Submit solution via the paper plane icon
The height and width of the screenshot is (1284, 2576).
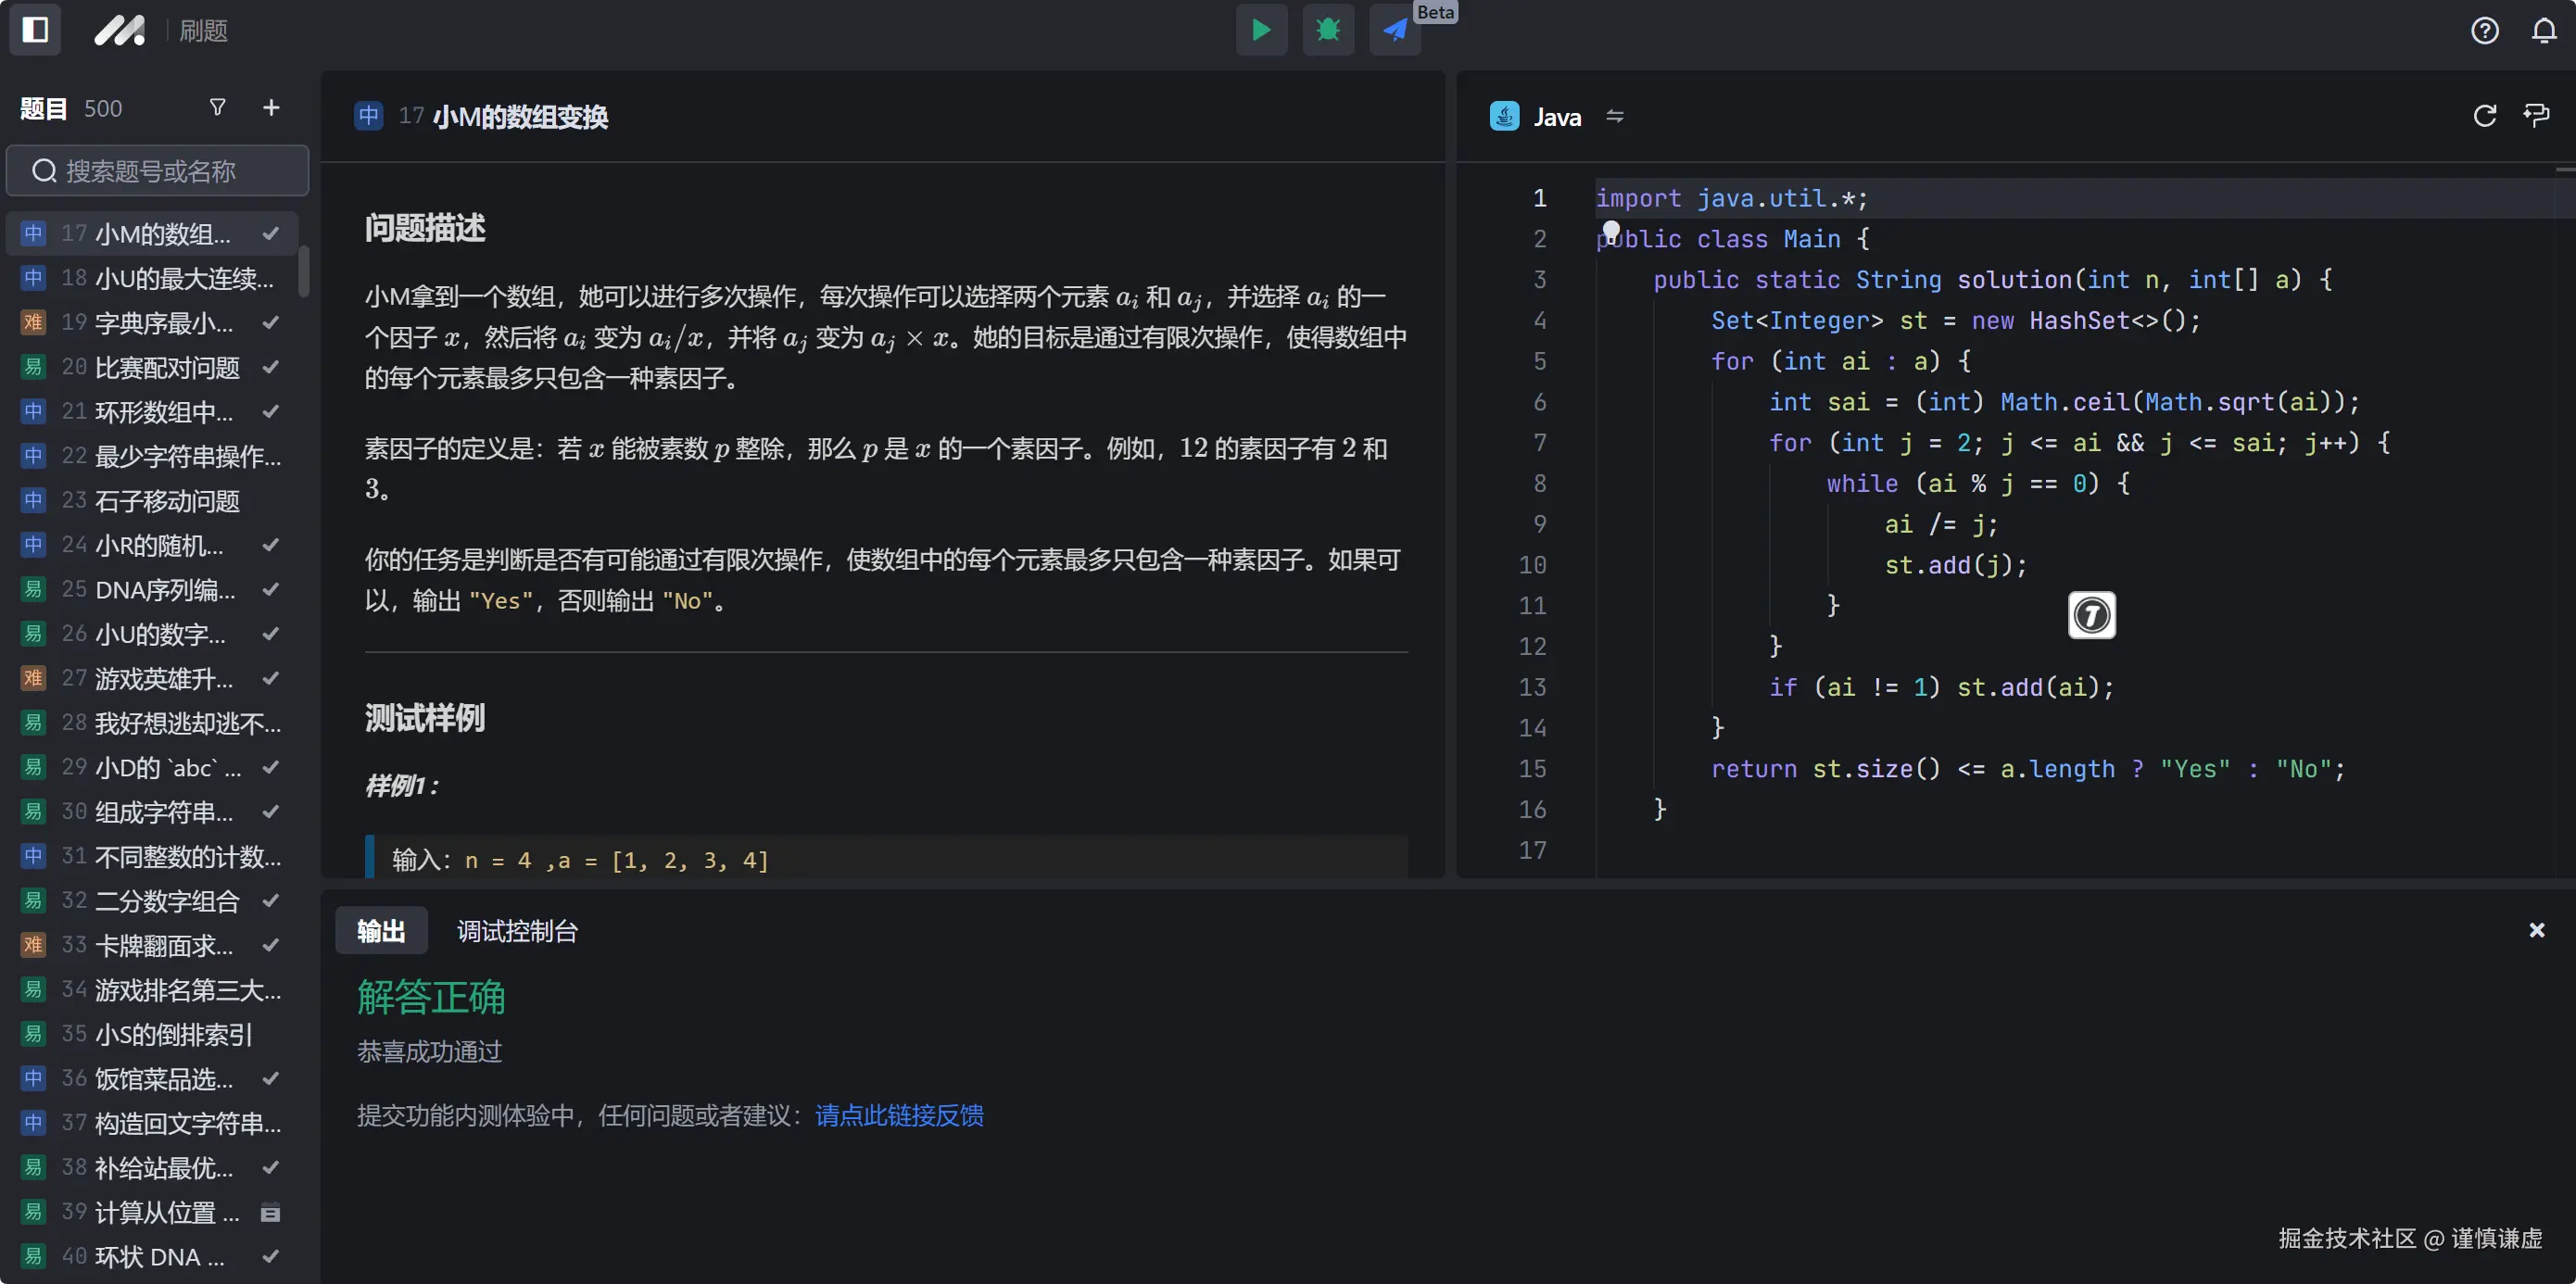point(1394,30)
